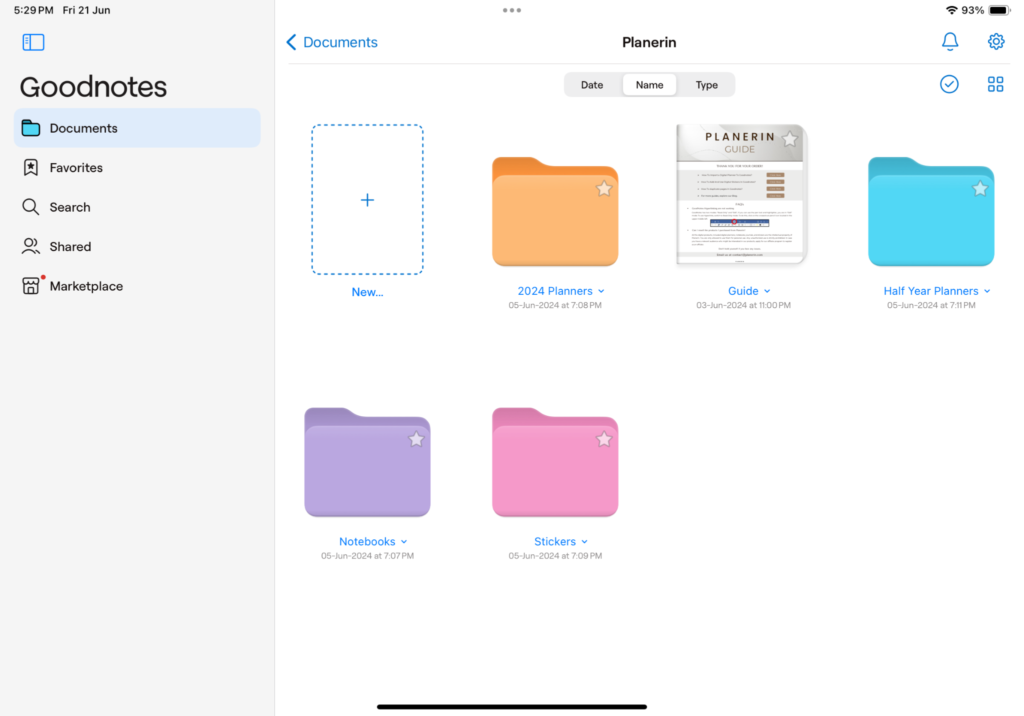Expand Half Year Planners options chevron
This screenshot has height=716, width=1024.
click(987, 291)
